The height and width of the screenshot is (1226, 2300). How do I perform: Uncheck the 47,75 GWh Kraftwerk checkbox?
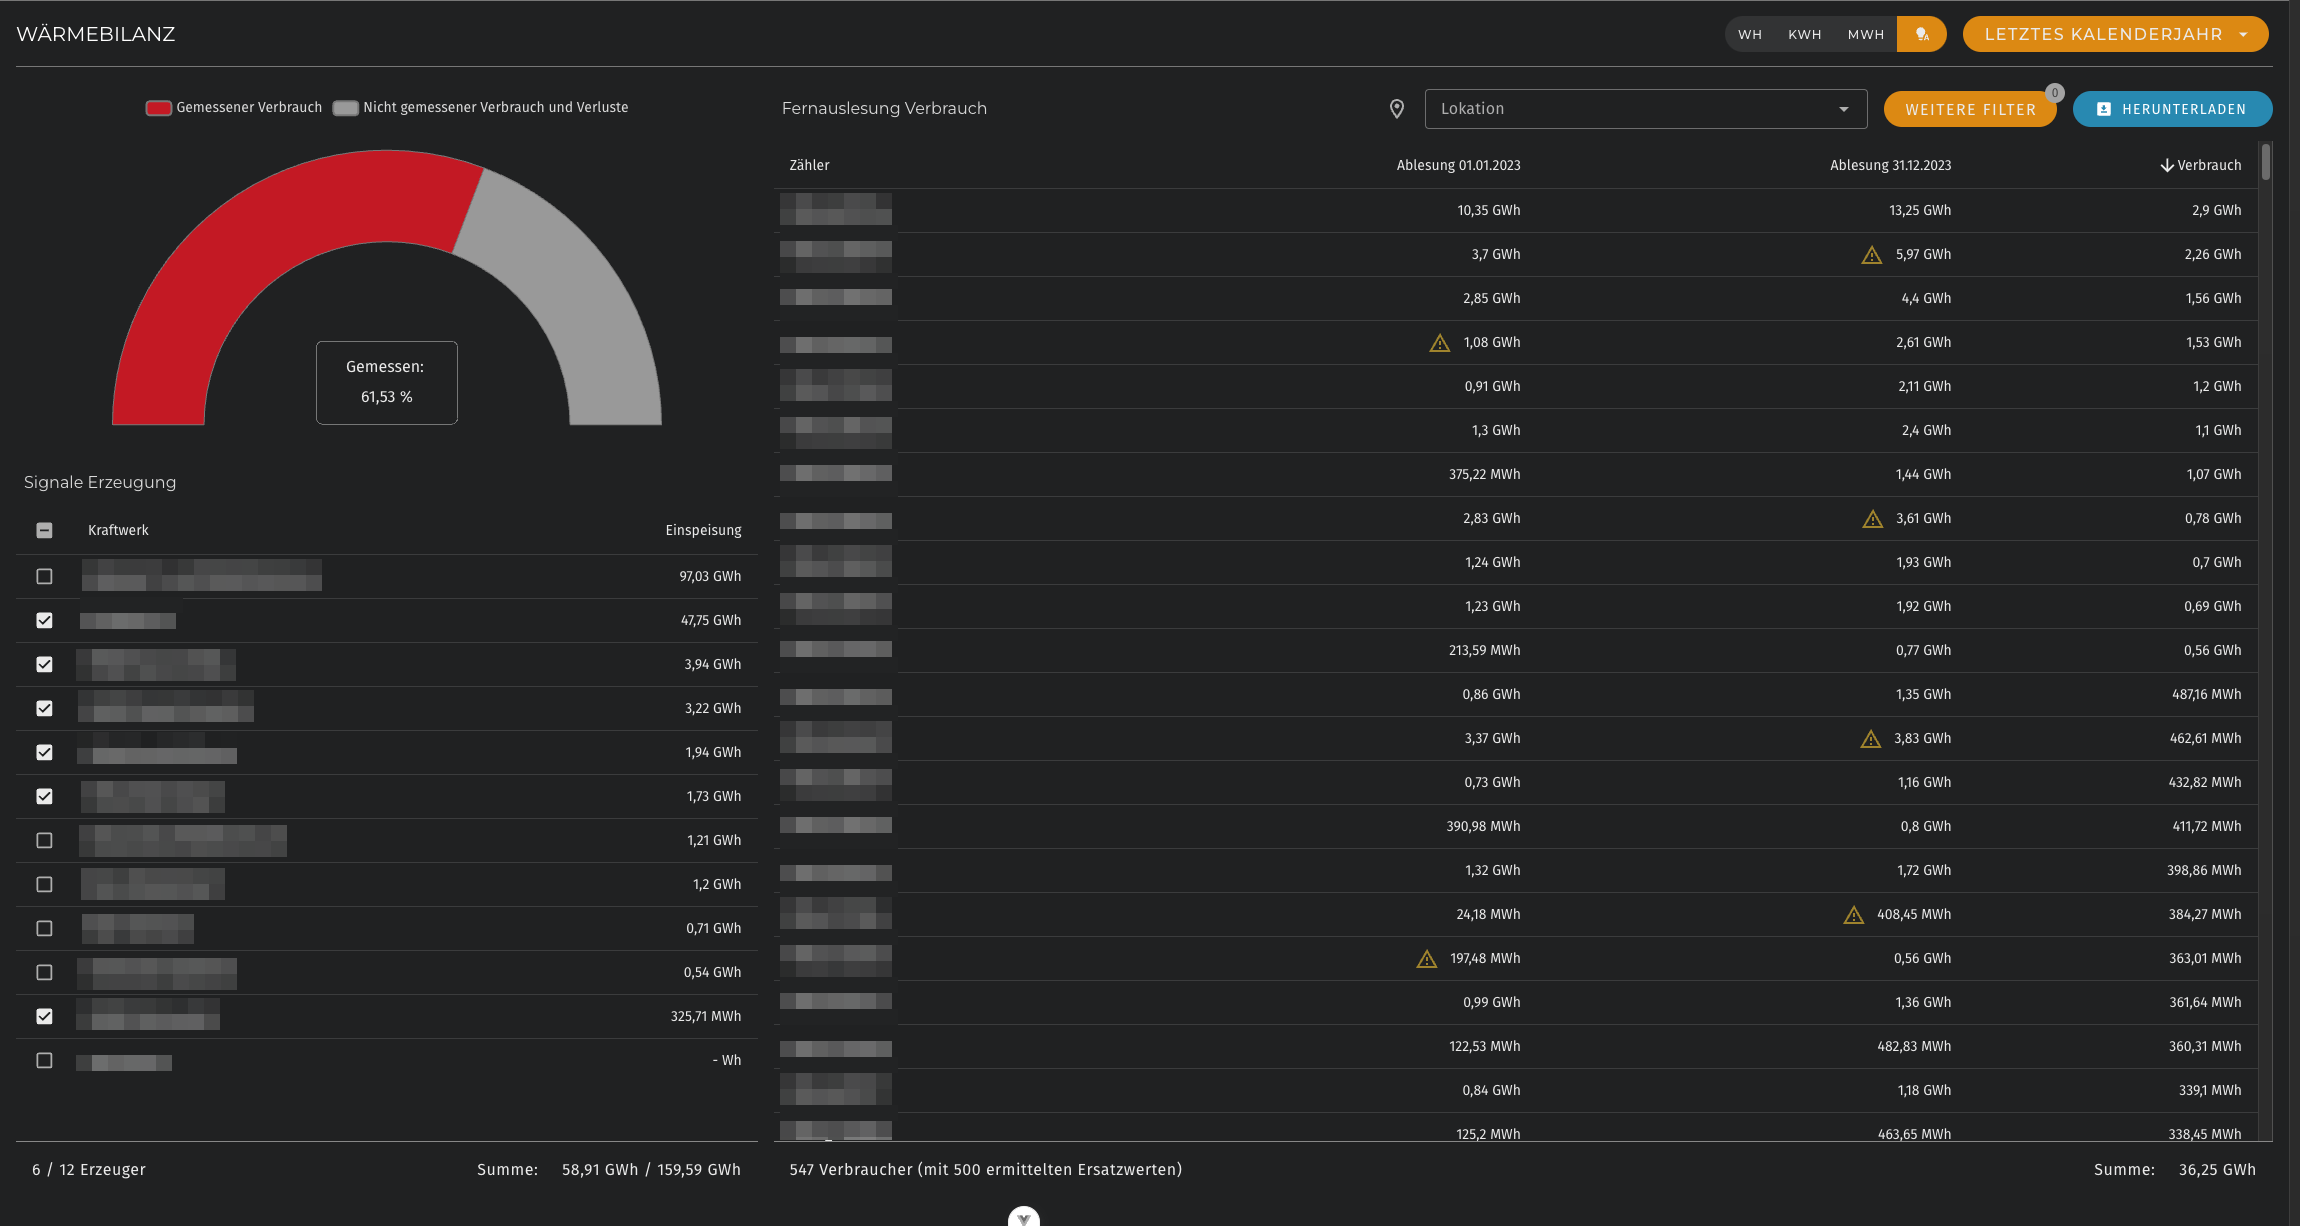click(x=44, y=620)
